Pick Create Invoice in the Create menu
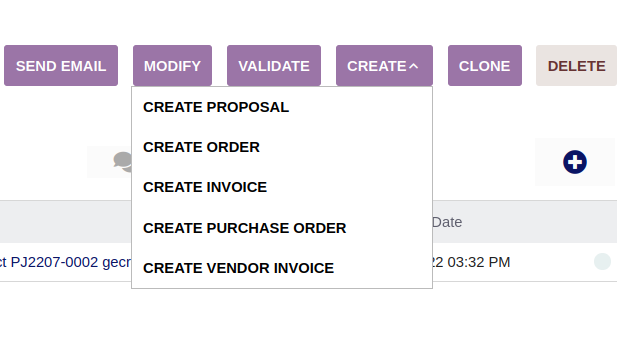 click(205, 187)
